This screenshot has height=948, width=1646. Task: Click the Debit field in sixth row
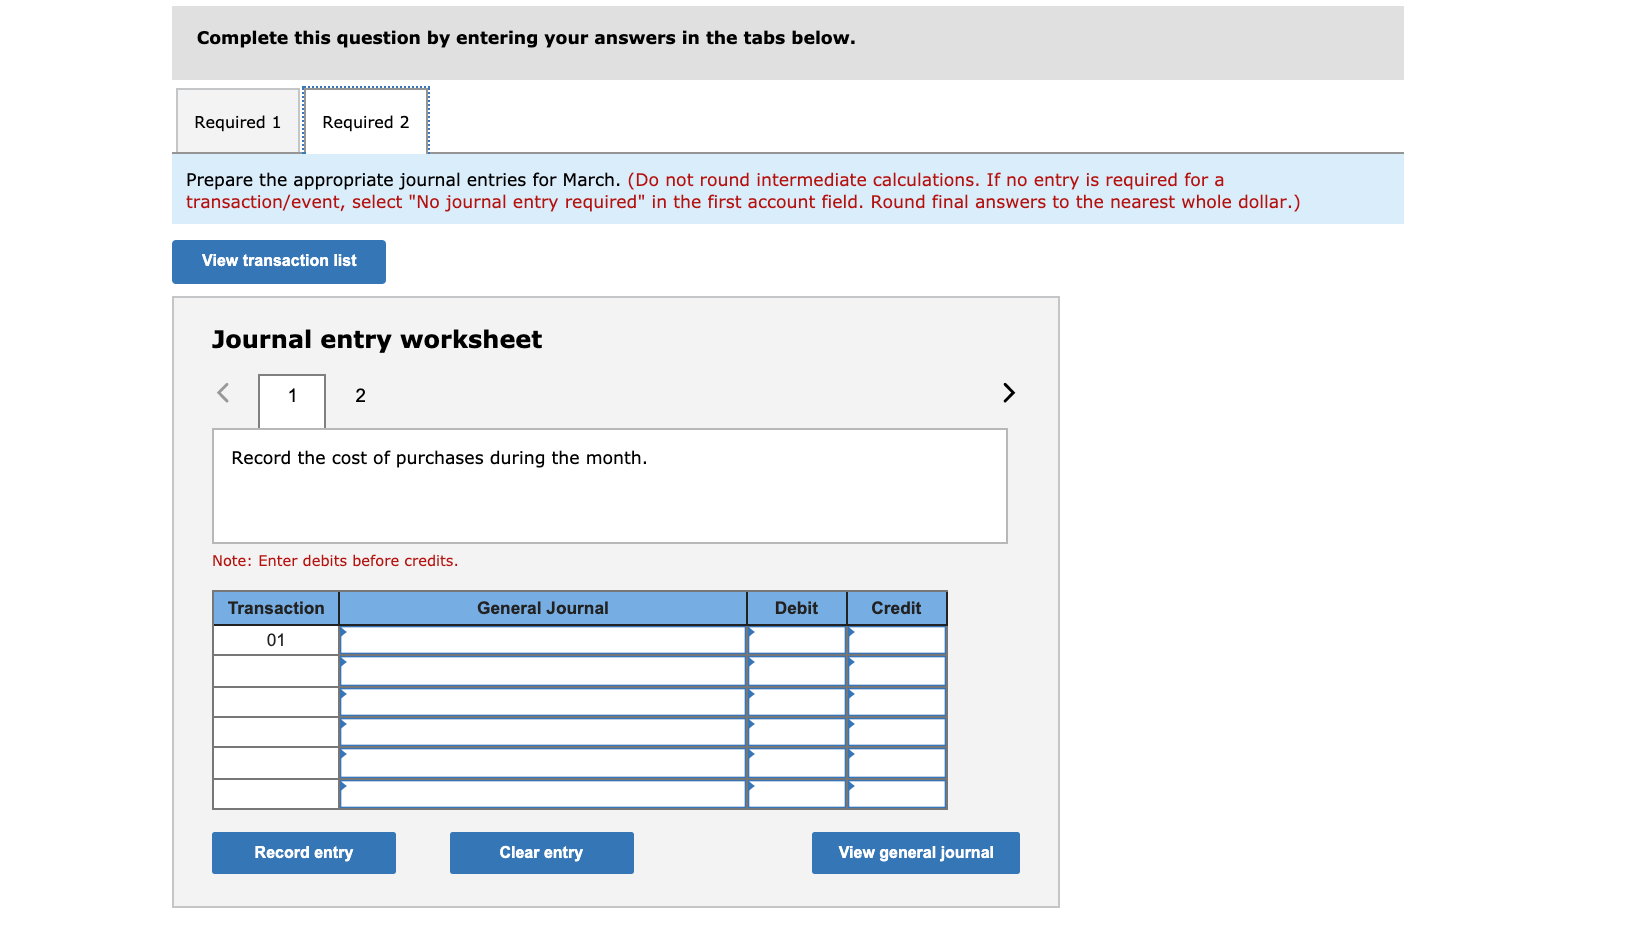pos(797,794)
